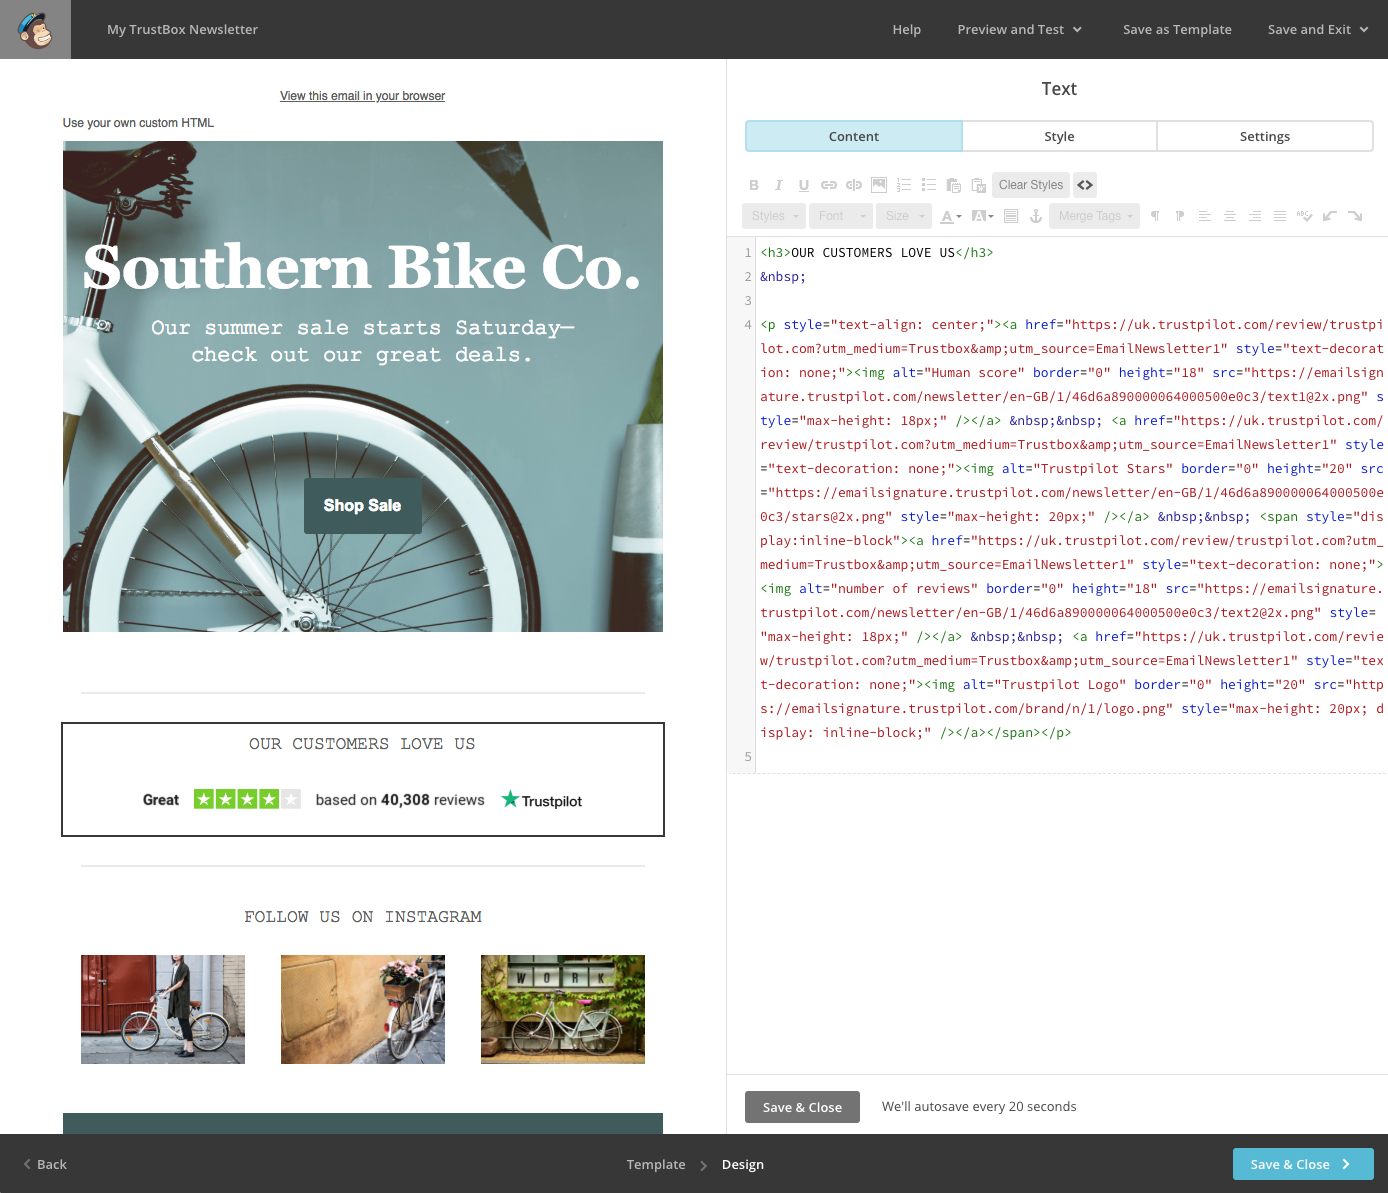Go Back to previous step
This screenshot has height=1193, width=1388.
coord(45,1164)
